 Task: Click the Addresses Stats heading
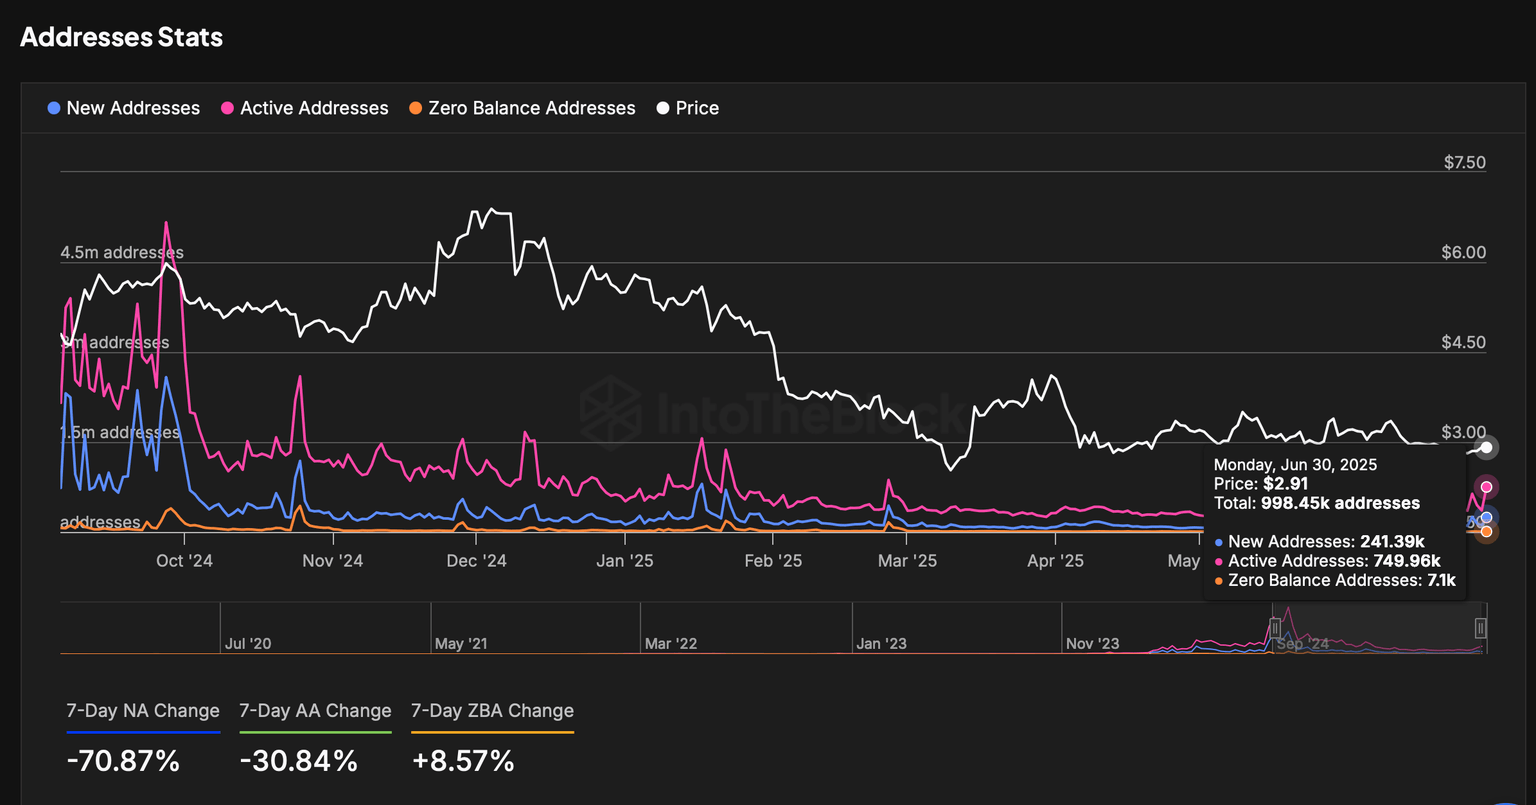[121, 37]
